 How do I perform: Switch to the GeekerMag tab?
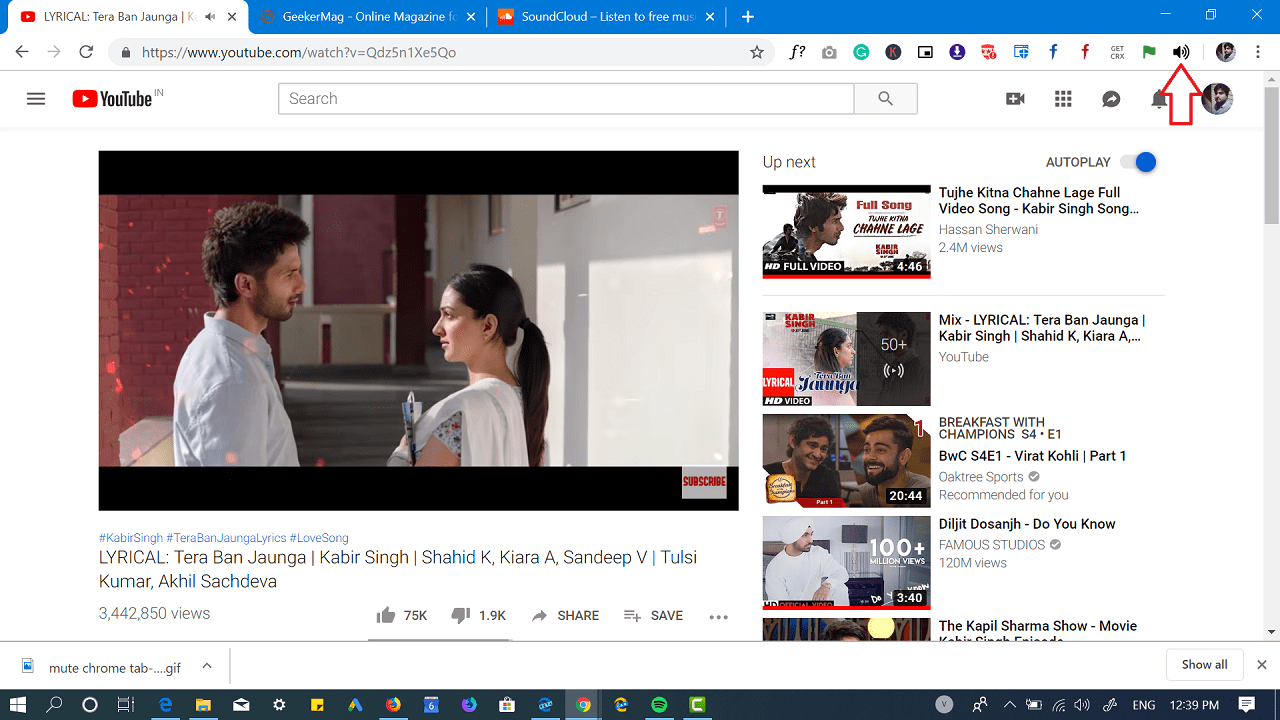pos(366,17)
